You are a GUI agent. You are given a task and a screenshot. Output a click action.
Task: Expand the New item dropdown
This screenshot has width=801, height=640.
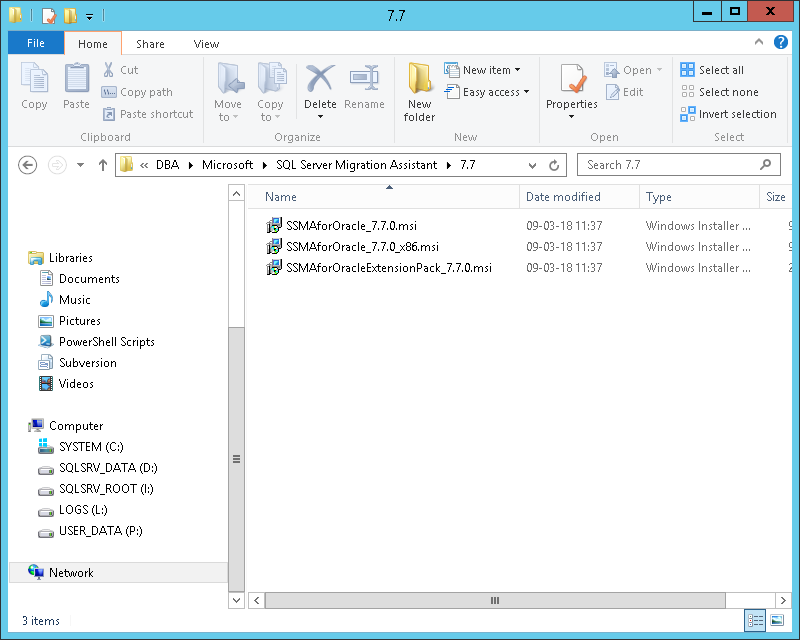click(517, 70)
